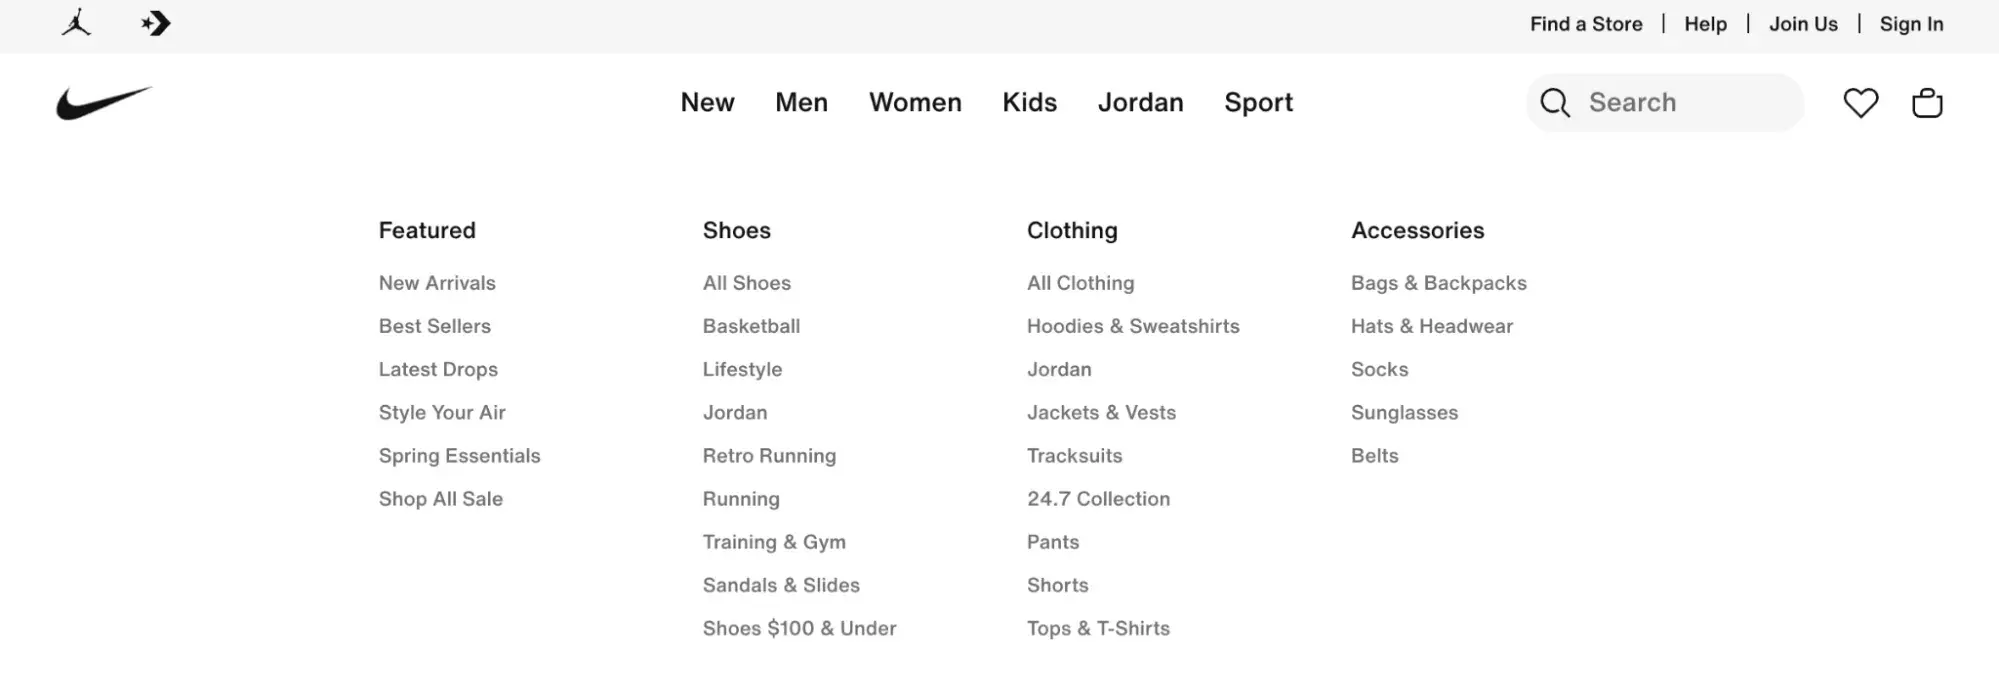1999x699 pixels.
Task: Choose Hoodies & Sweatshirts under Clothing
Action: point(1133,326)
